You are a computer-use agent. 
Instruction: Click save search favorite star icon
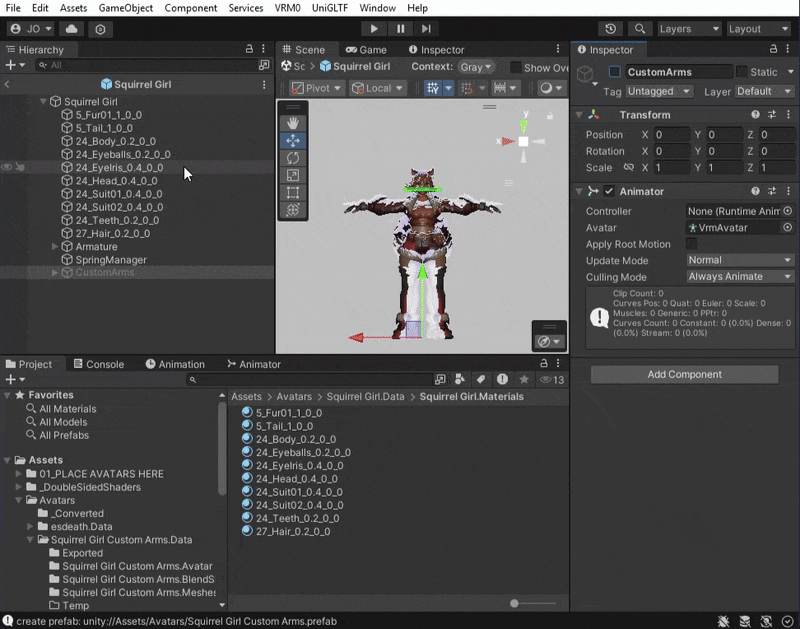(x=524, y=379)
